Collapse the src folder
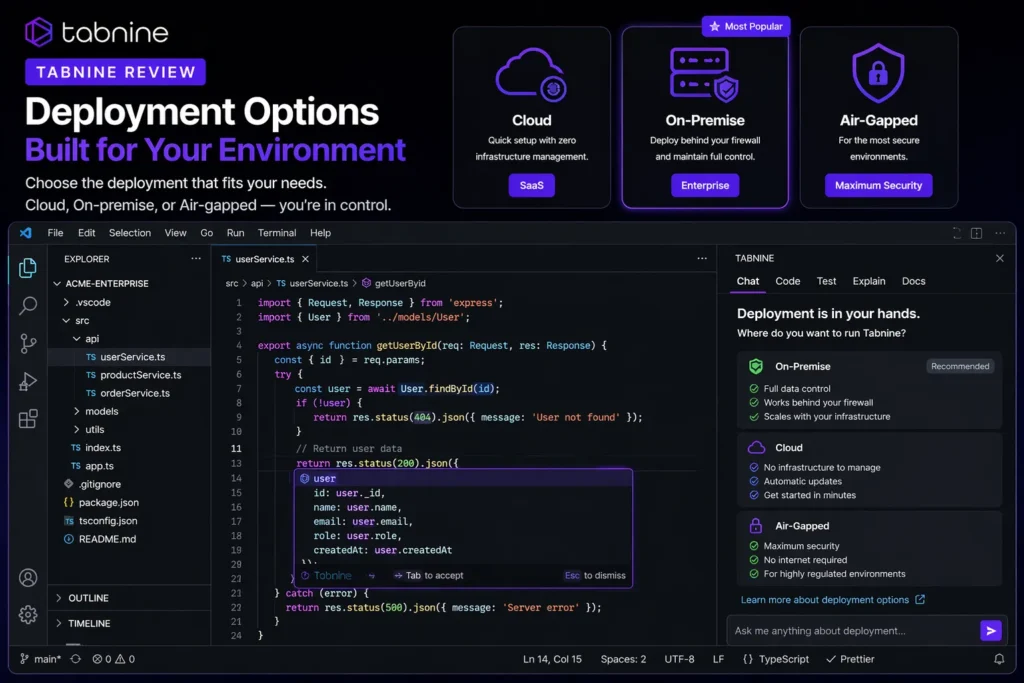Image resolution: width=1024 pixels, height=683 pixels. tap(66, 321)
